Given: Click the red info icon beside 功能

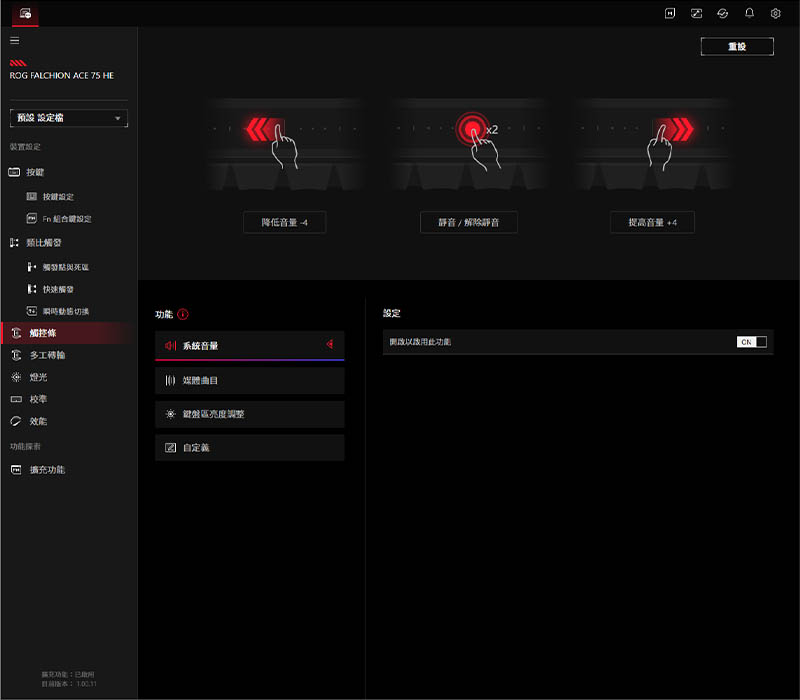Looking at the screenshot, I should (x=183, y=314).
